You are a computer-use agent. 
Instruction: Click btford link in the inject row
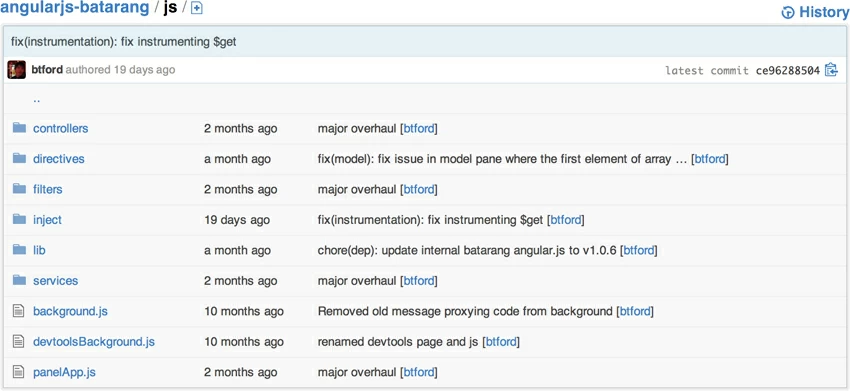(x=566, y=220)
